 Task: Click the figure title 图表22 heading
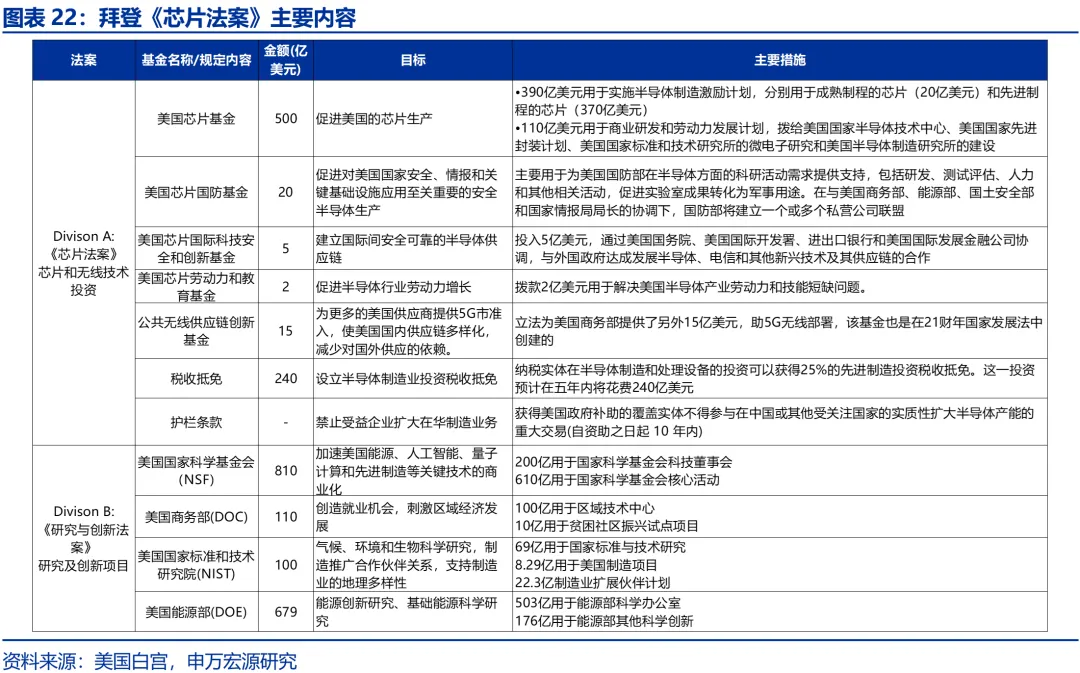(x=180, y=18)
